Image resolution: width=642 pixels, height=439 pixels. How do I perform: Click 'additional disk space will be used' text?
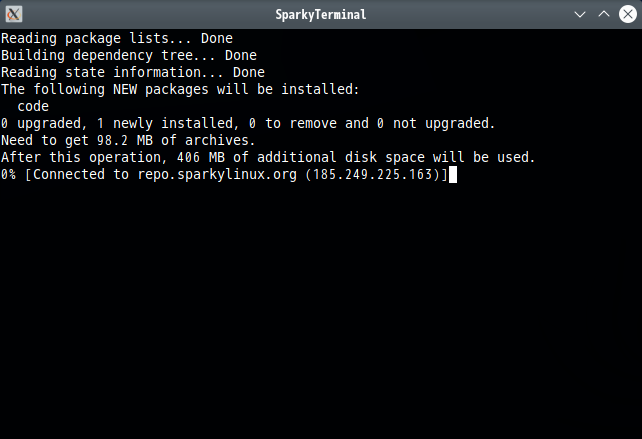tap(396, 157)
